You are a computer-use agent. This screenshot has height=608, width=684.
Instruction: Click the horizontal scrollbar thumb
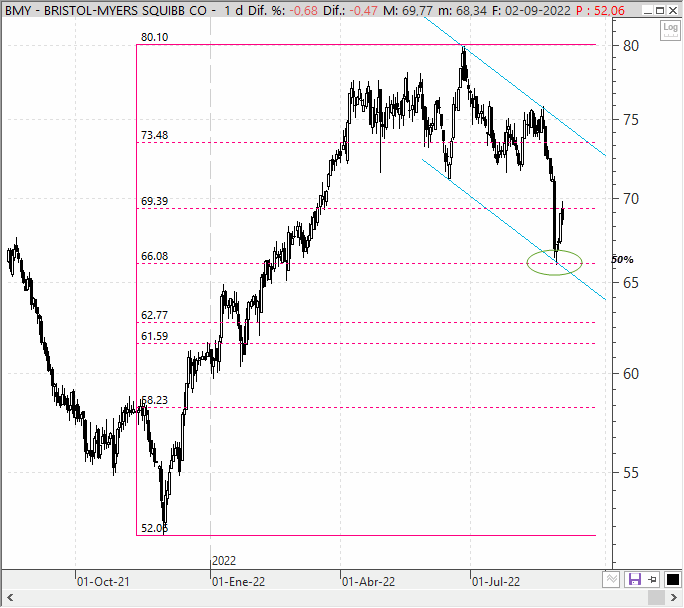click(656, 598)
